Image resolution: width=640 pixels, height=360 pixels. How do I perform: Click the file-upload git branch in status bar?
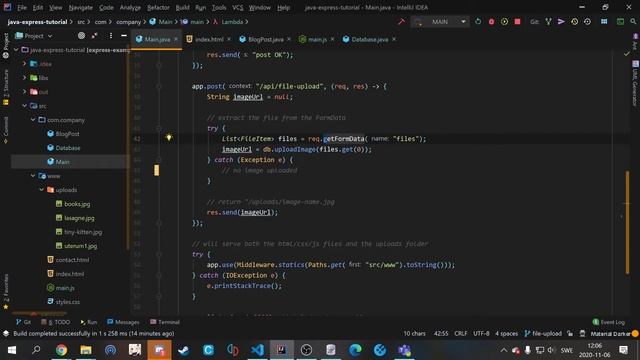pyautogui.click(x=543, y=333)
